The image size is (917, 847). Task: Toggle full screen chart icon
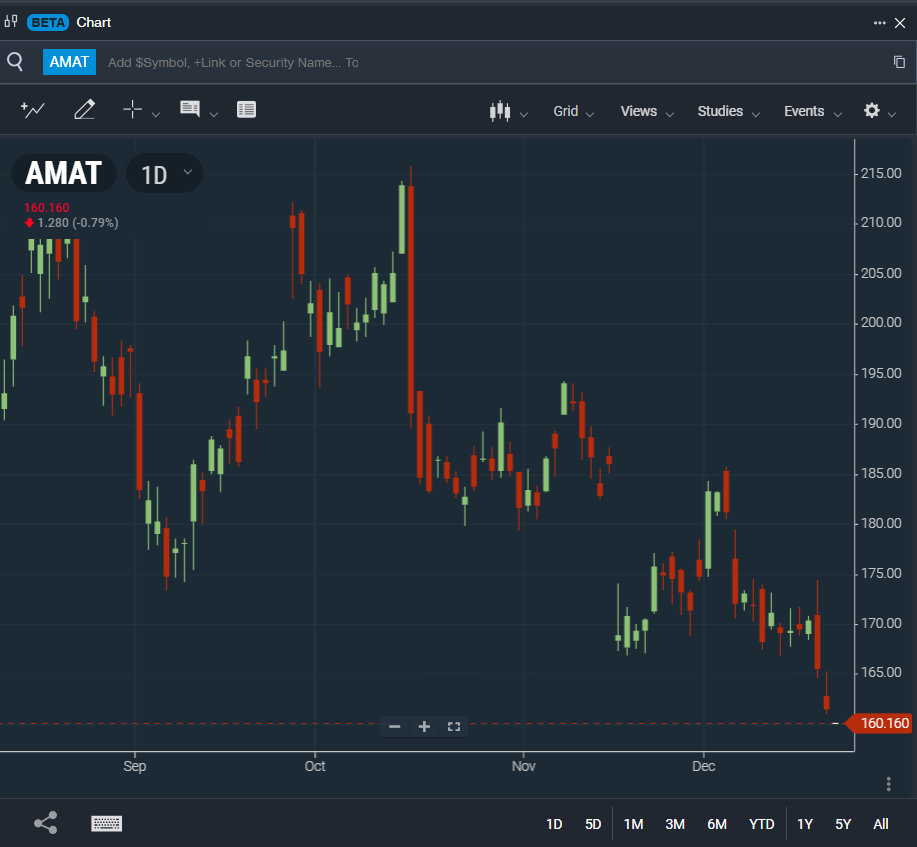[x=454, y=727]
